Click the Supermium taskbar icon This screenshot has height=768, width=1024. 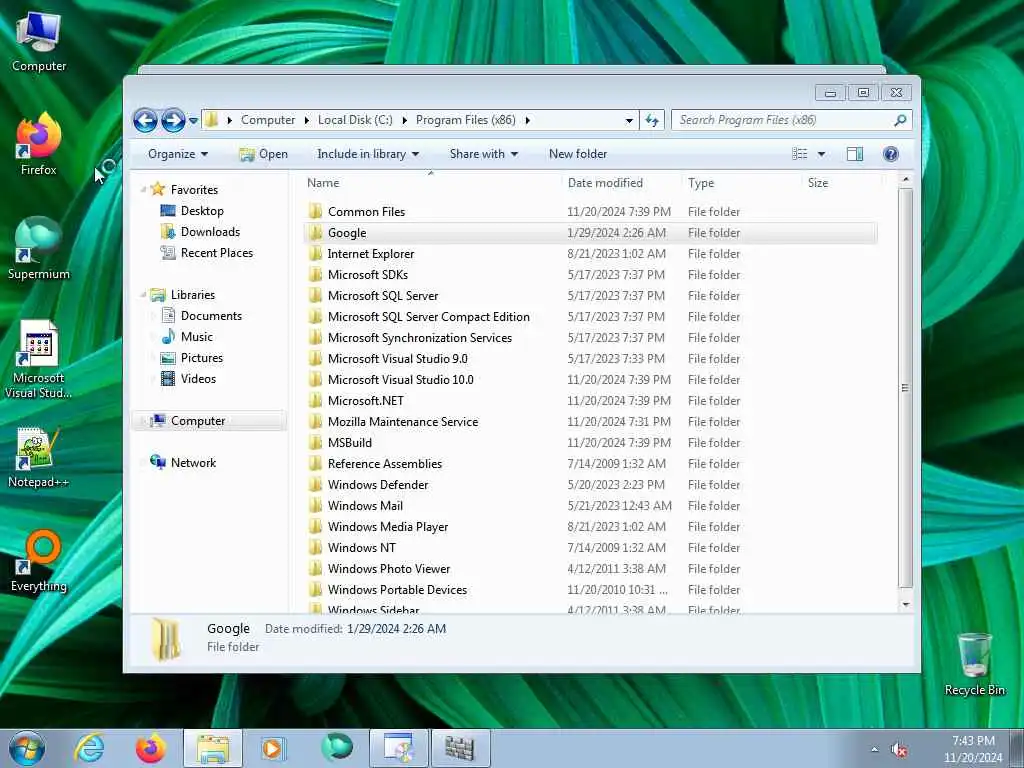pos(336,748)
